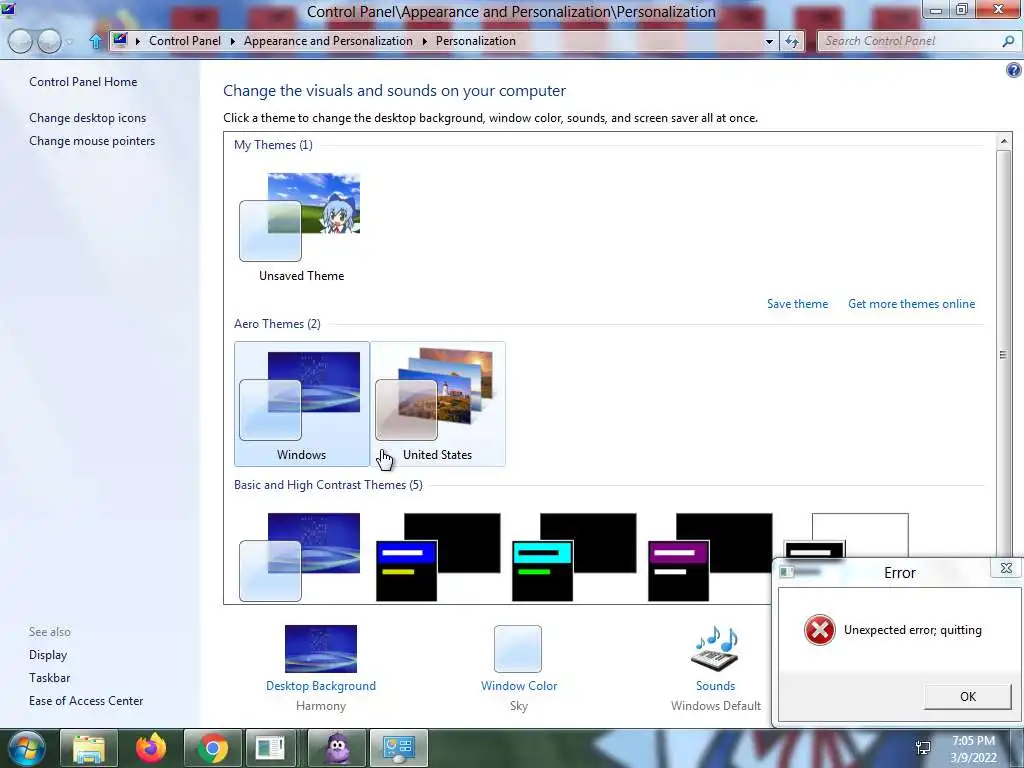Image resolution: width=1024 pixels, height=768 pixels.
Task: Expand the arrow after Control Panel breadcrumb
Action: click(x=232, y=41)
